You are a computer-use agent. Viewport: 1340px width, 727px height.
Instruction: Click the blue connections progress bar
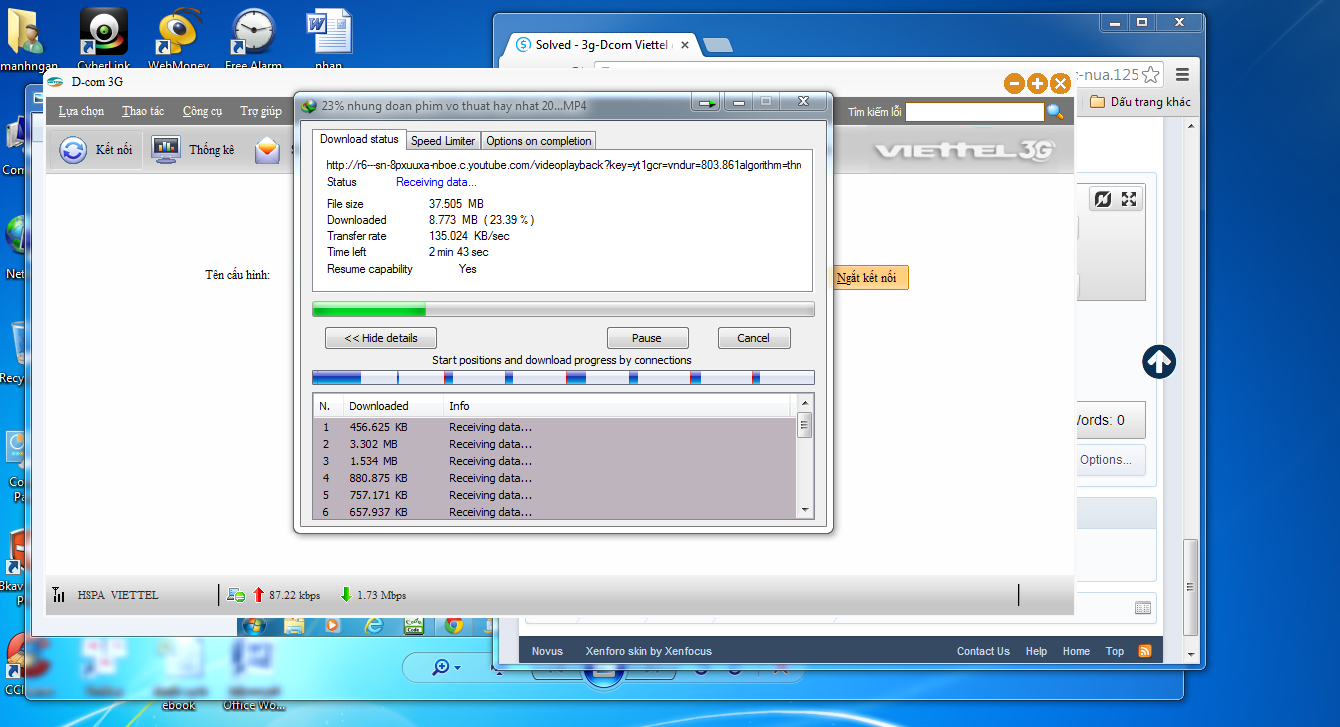click(x=563, y=378)
